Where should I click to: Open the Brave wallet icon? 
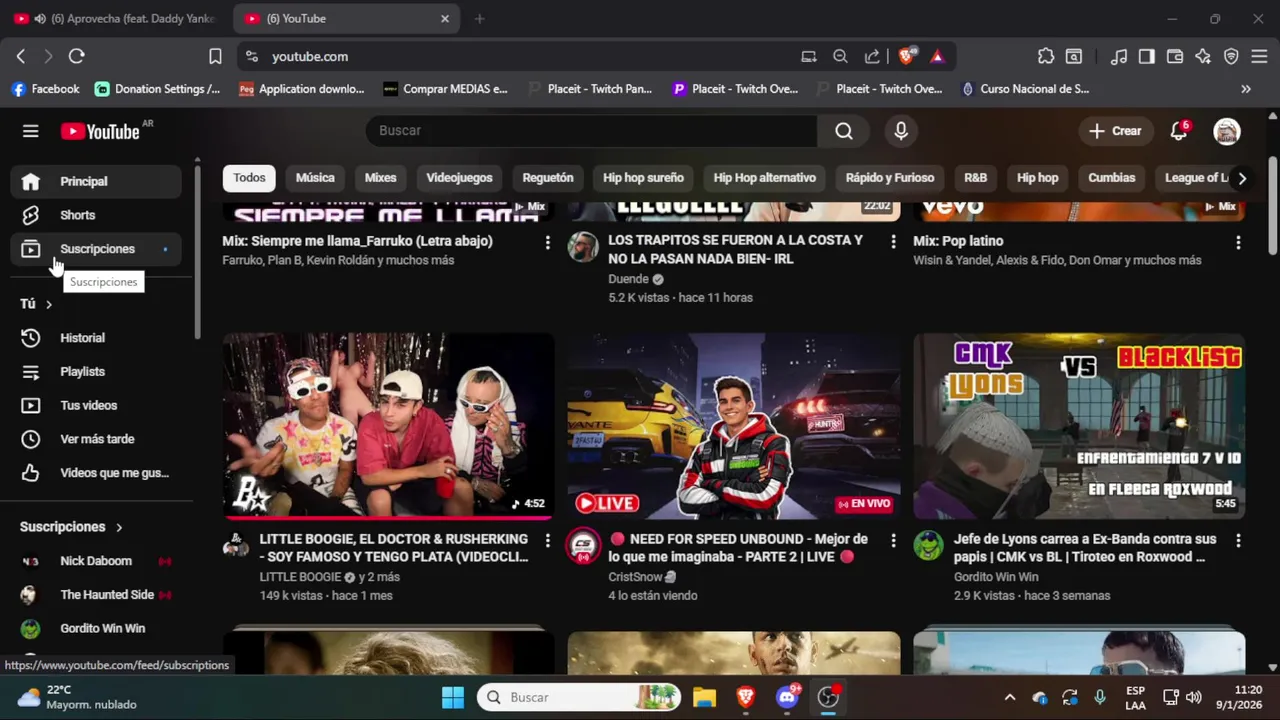coord(1175,57)
